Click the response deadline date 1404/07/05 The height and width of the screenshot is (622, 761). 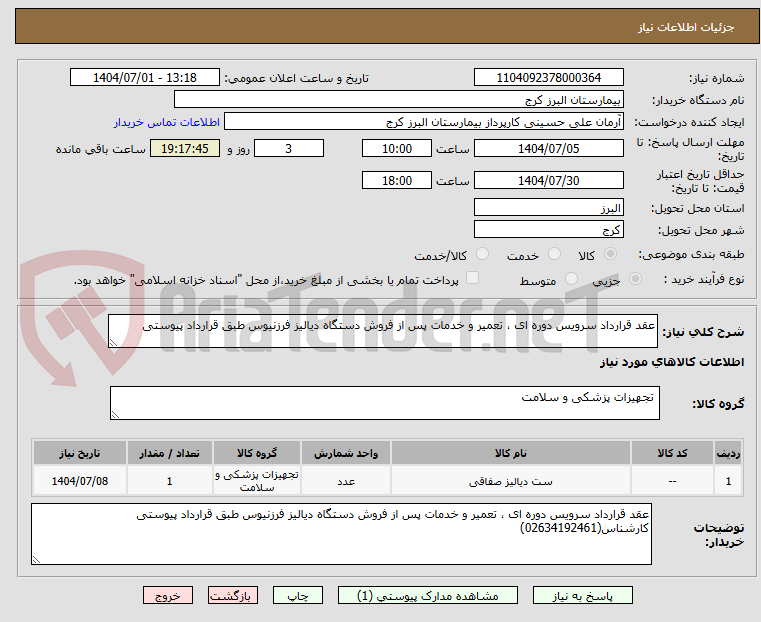[x=548, y=148]
